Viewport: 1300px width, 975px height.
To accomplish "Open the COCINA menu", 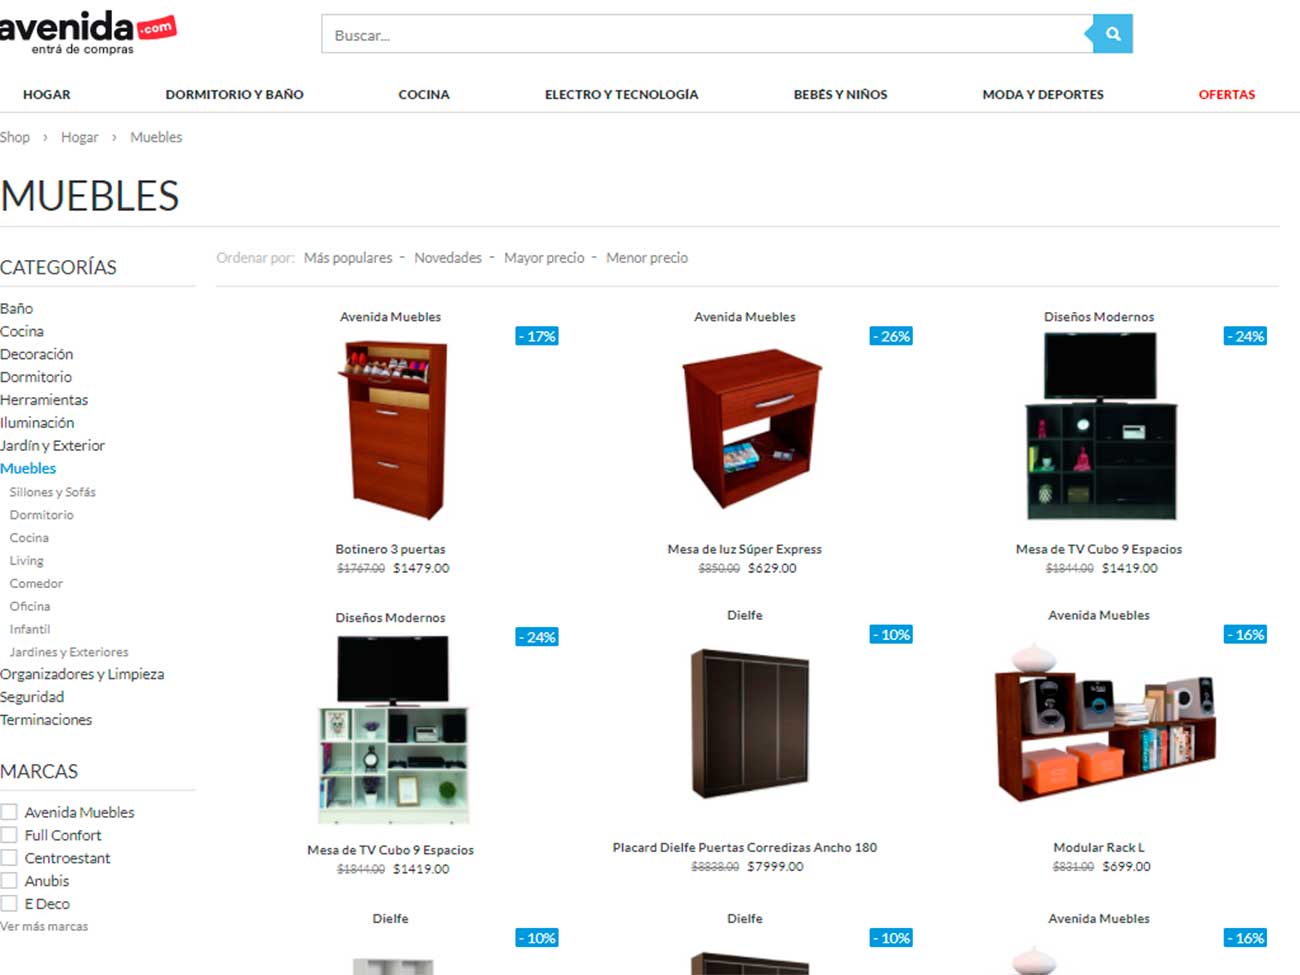I will pos(424,94).
